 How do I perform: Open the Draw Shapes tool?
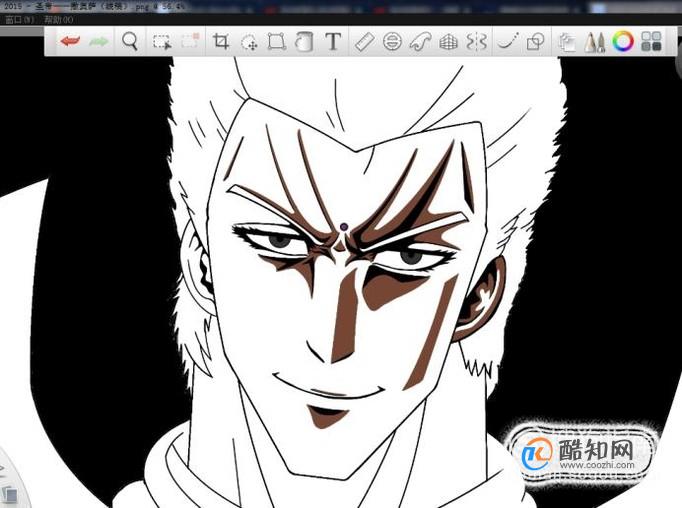click(x=535, y=42)
